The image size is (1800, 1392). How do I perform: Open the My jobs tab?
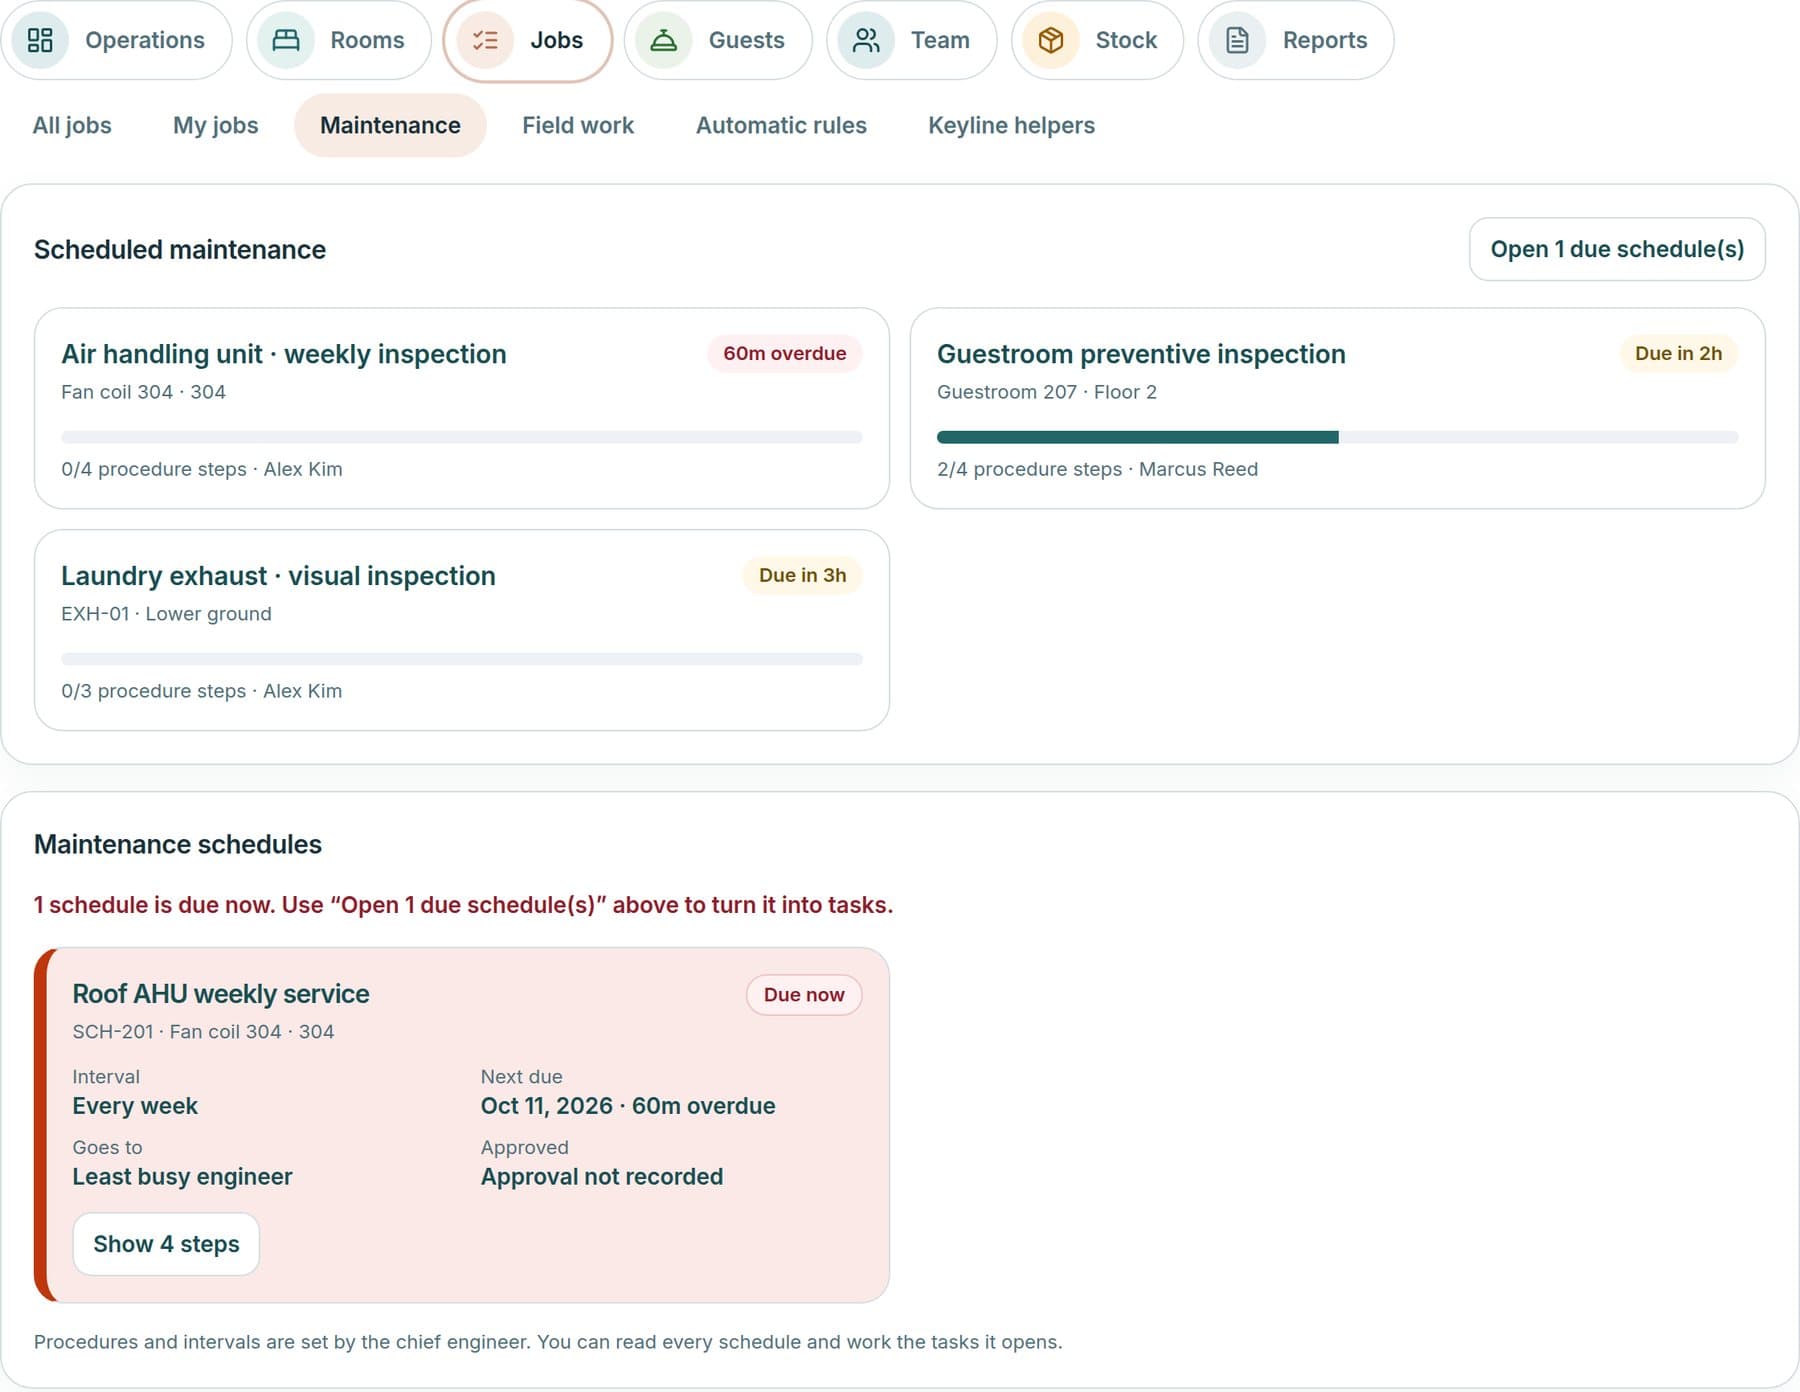click(x=216, y=125)
